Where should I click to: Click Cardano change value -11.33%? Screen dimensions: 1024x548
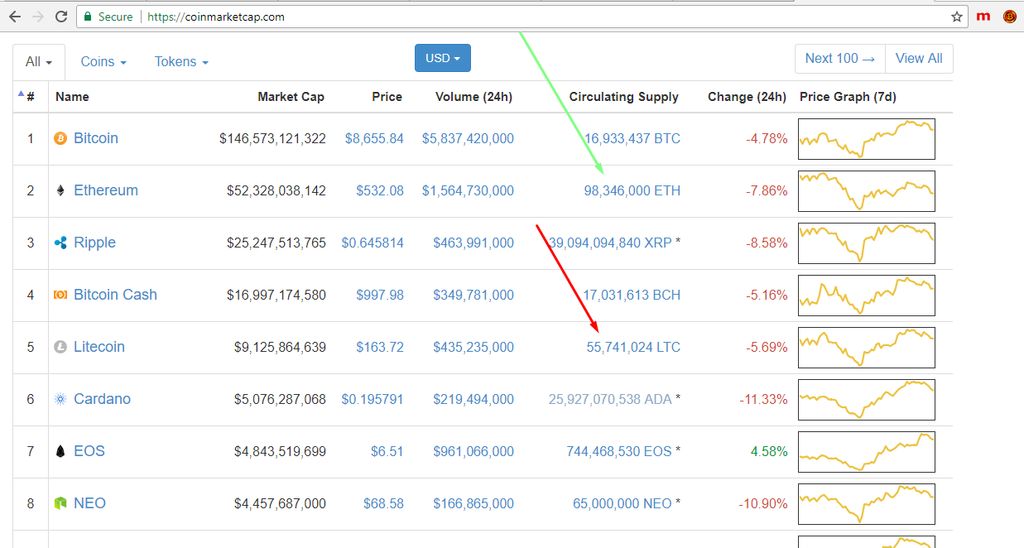tap(763, 399)
